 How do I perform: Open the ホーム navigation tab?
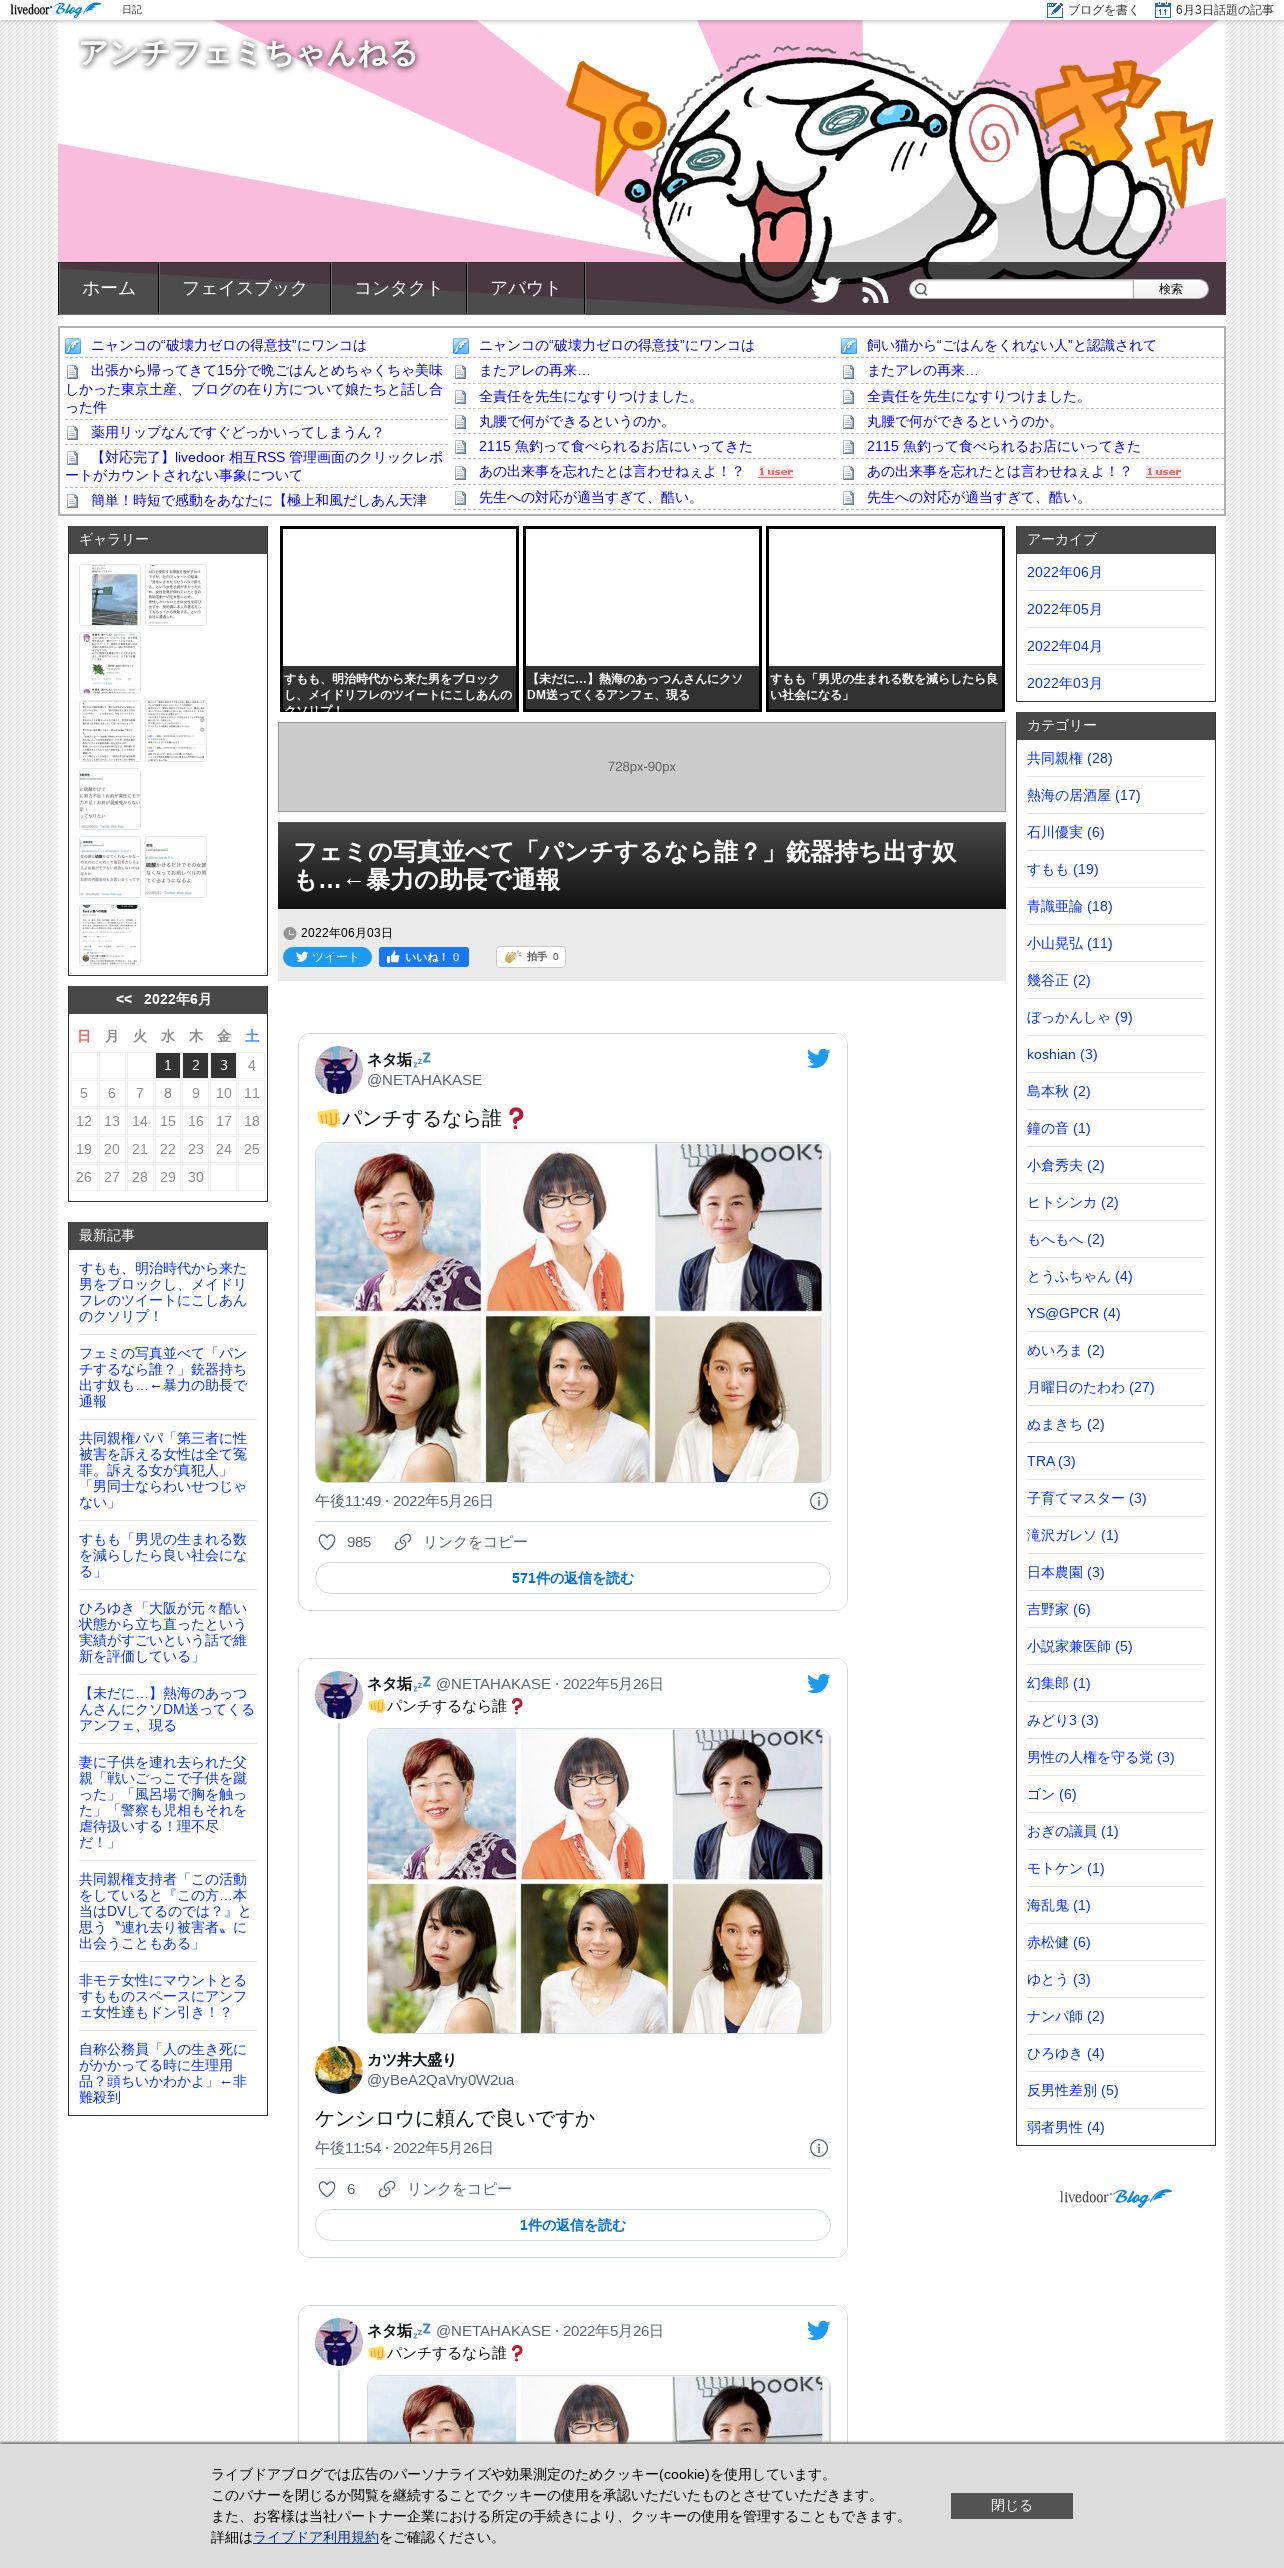coord(109,288)
